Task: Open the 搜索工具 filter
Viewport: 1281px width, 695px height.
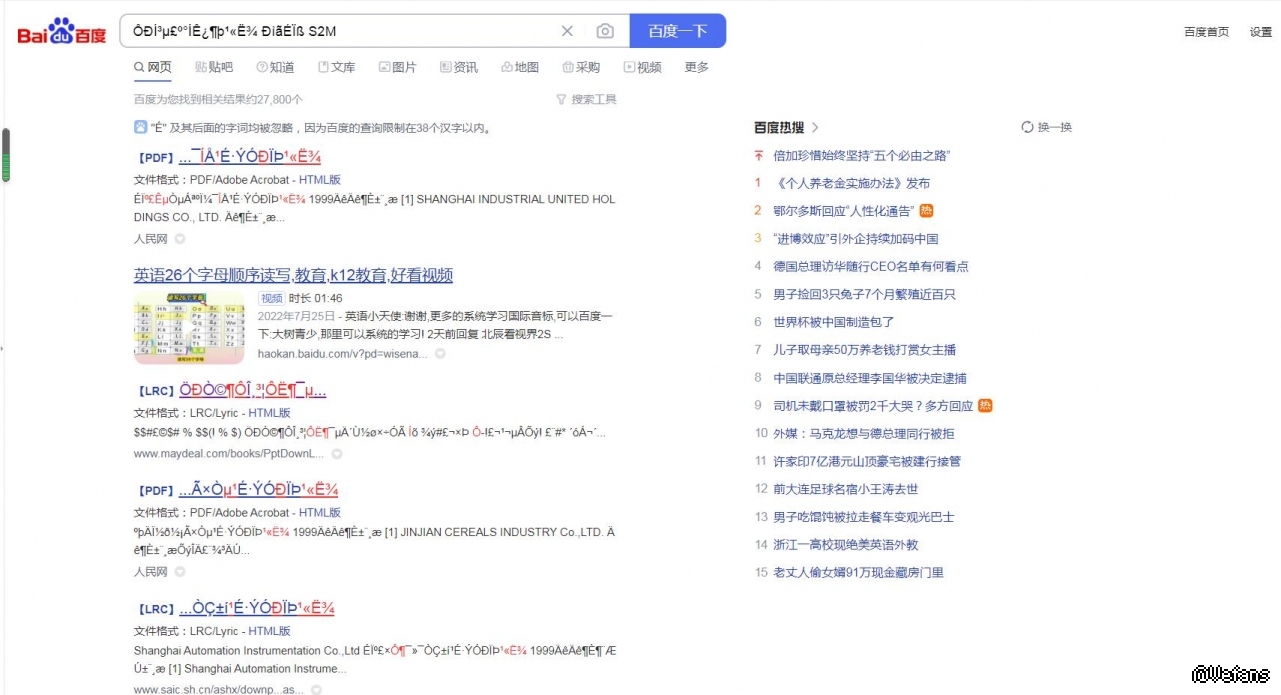Action: [586, 99]
